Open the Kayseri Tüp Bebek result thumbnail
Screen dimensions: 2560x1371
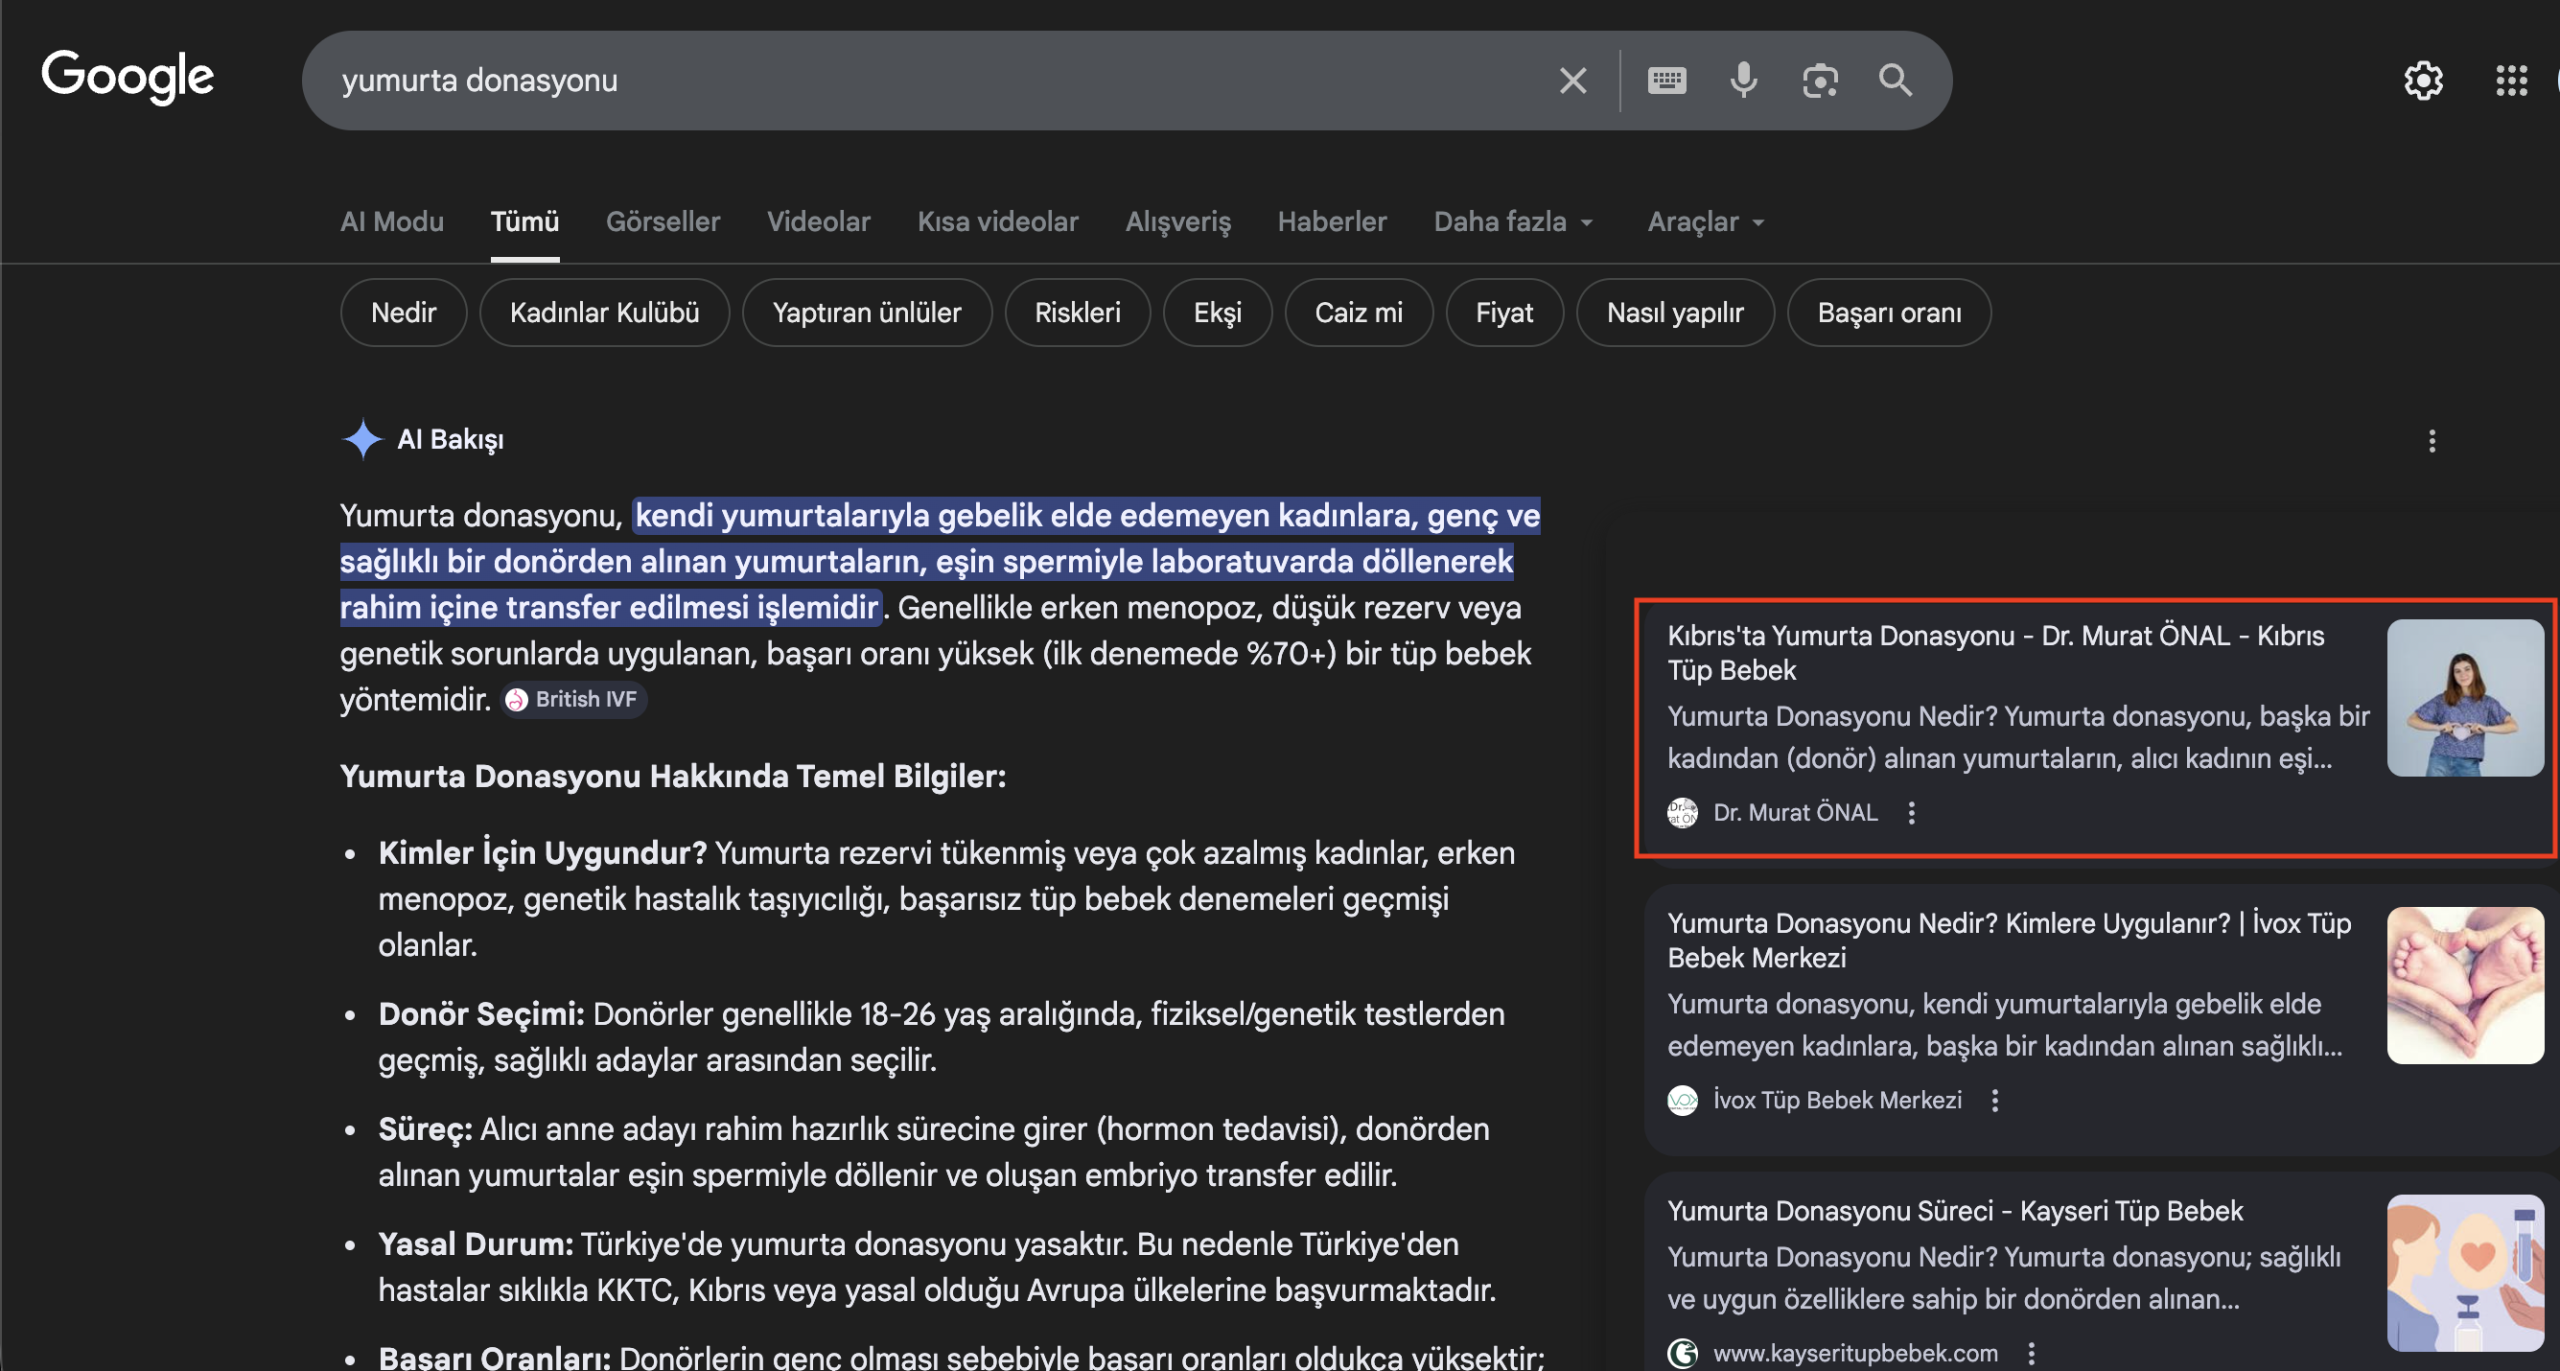pyautogui.click(x=2465, y=1271)
